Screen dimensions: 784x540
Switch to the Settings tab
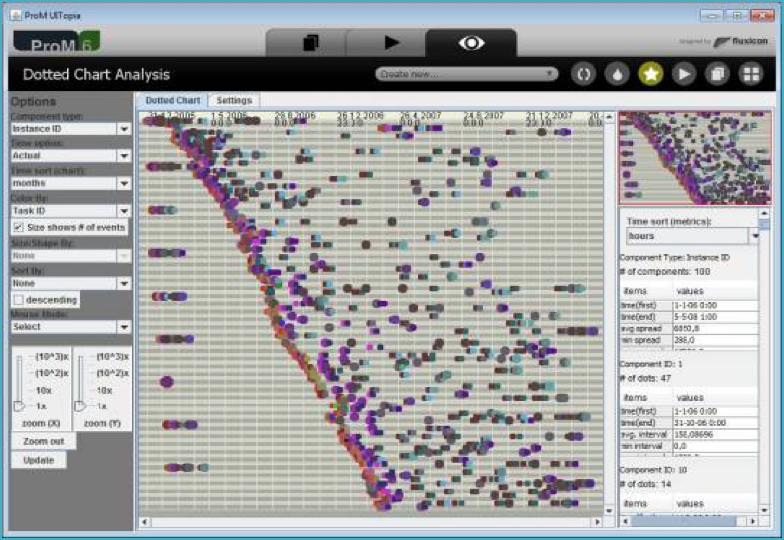[234, 100]
